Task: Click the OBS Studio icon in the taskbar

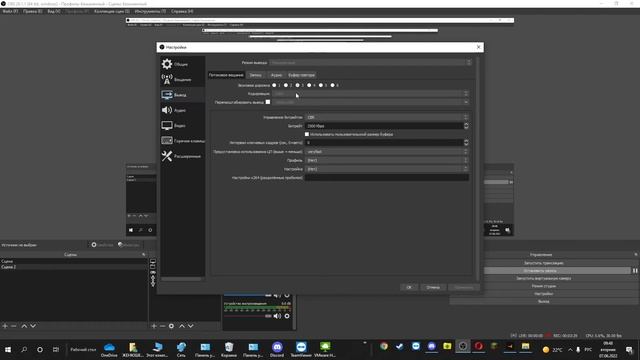Action: 462,346
